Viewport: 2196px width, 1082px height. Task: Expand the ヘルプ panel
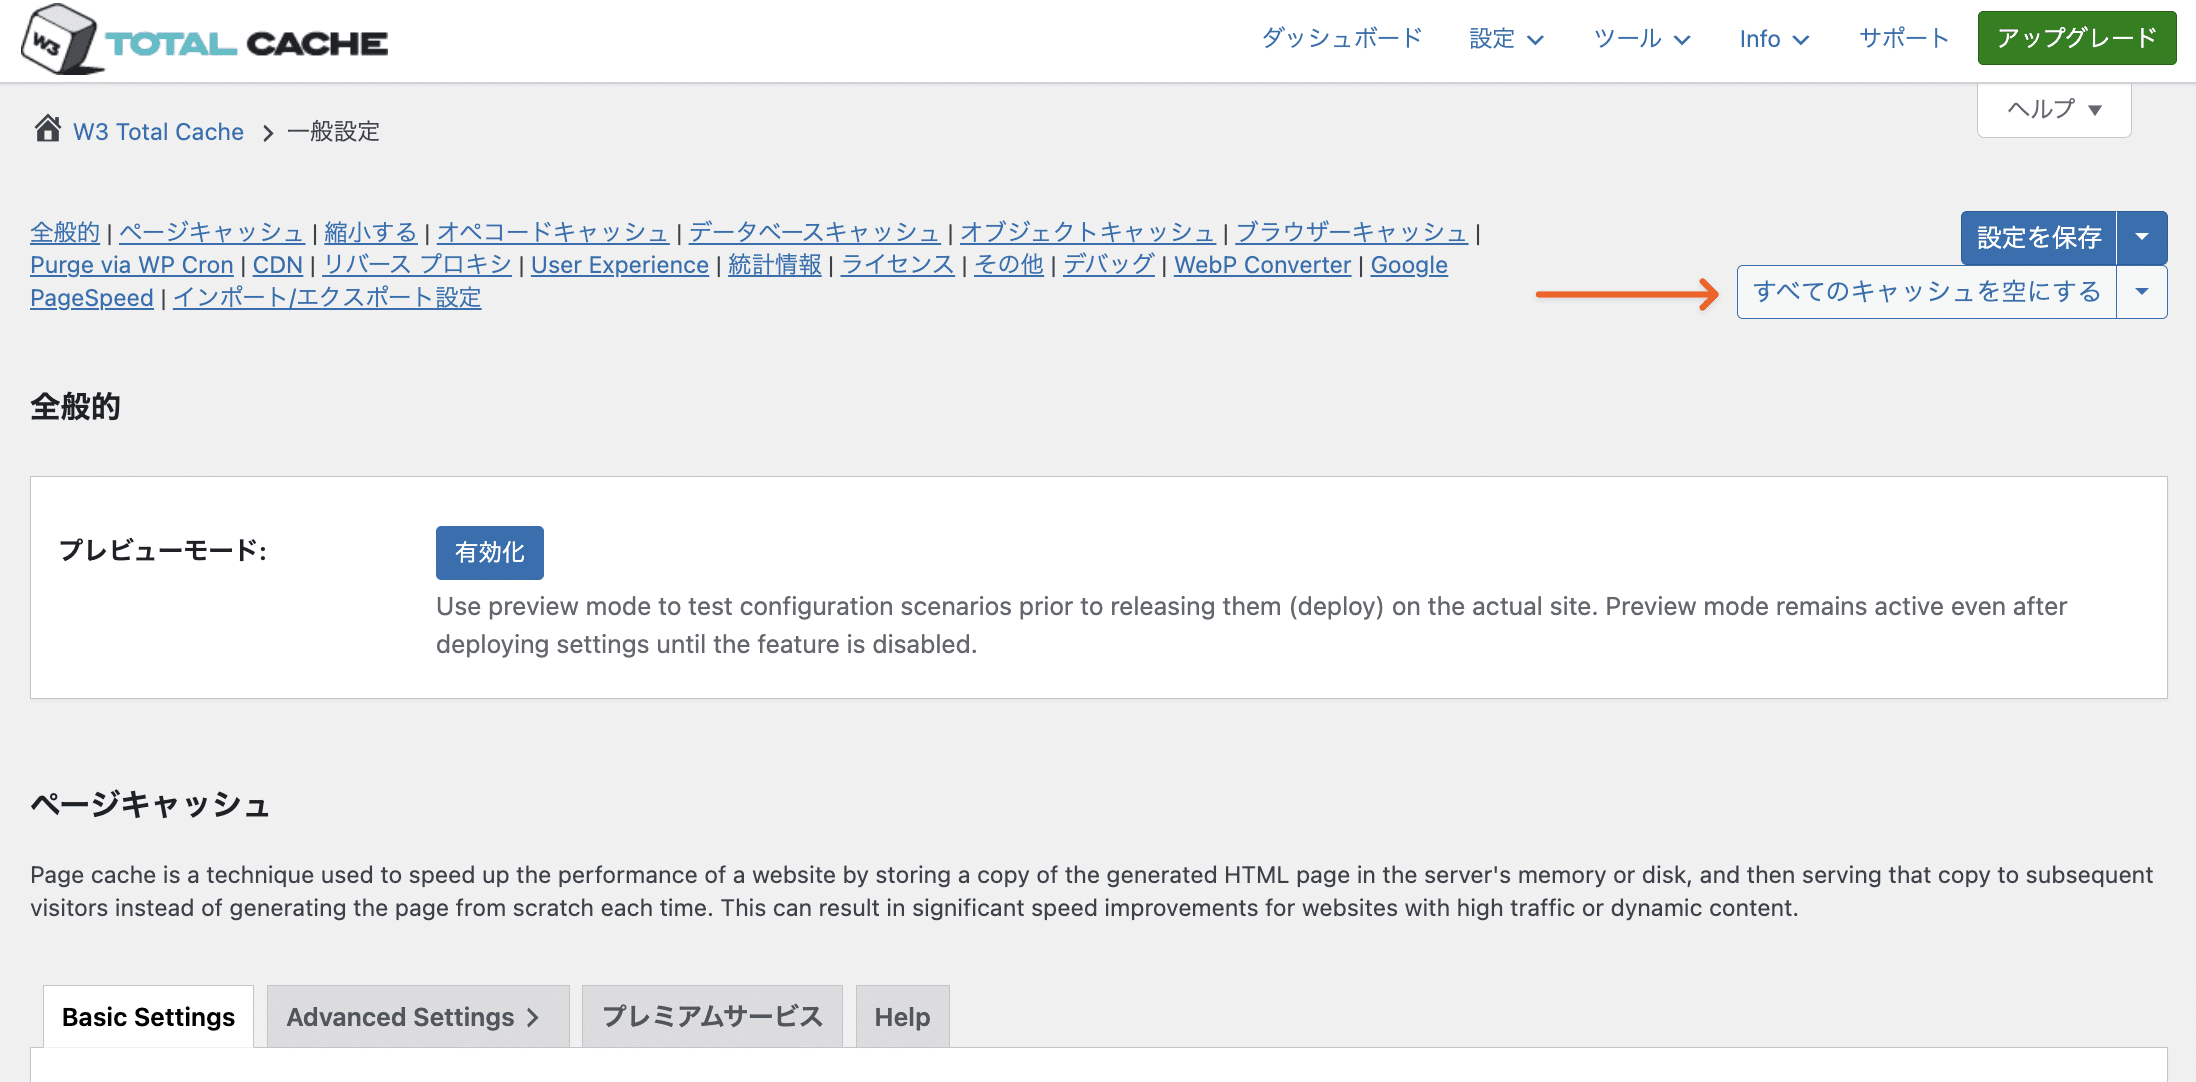click(2054, 109)
